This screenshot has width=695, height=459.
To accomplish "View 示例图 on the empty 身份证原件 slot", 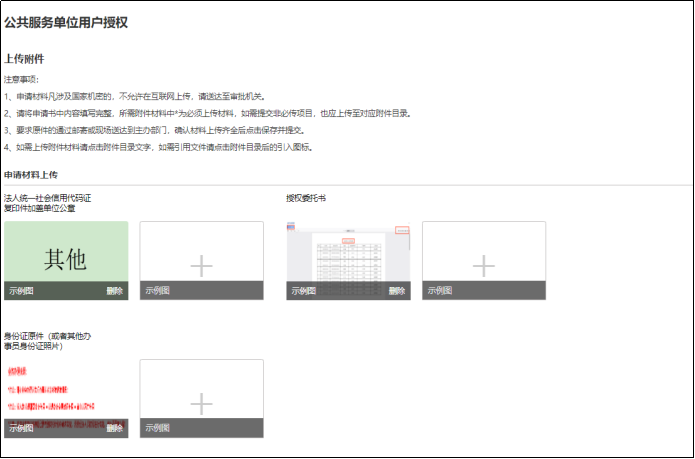I will click(x=158, y=428).
